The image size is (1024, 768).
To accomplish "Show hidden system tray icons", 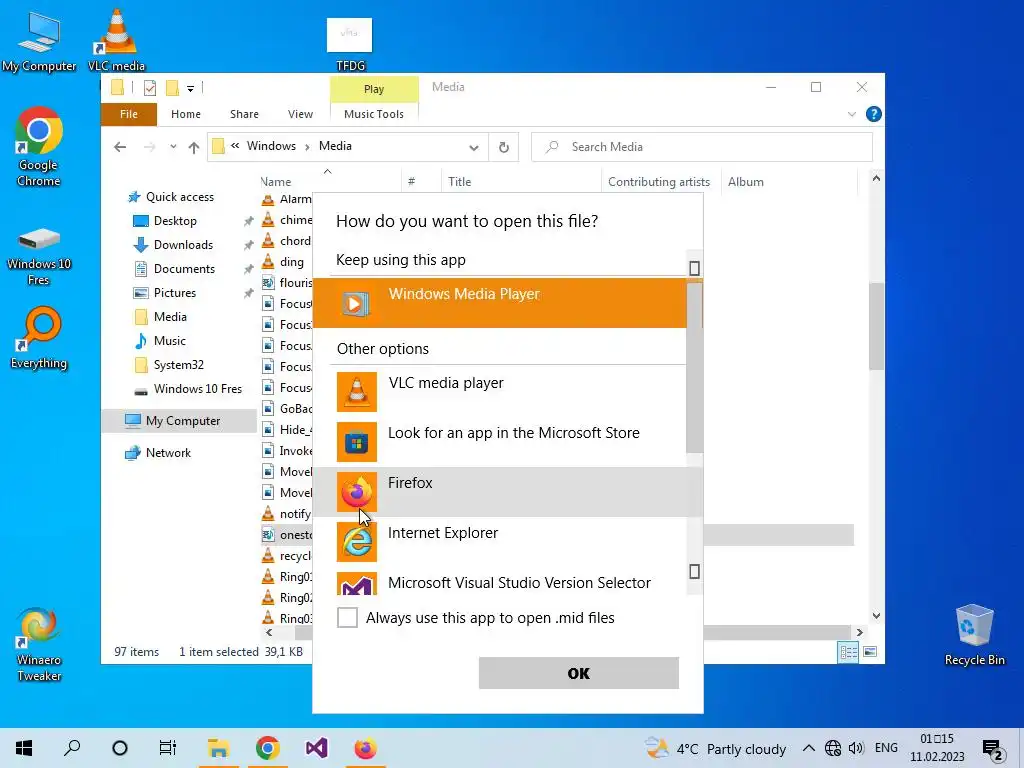I will [x=808, y=748].
